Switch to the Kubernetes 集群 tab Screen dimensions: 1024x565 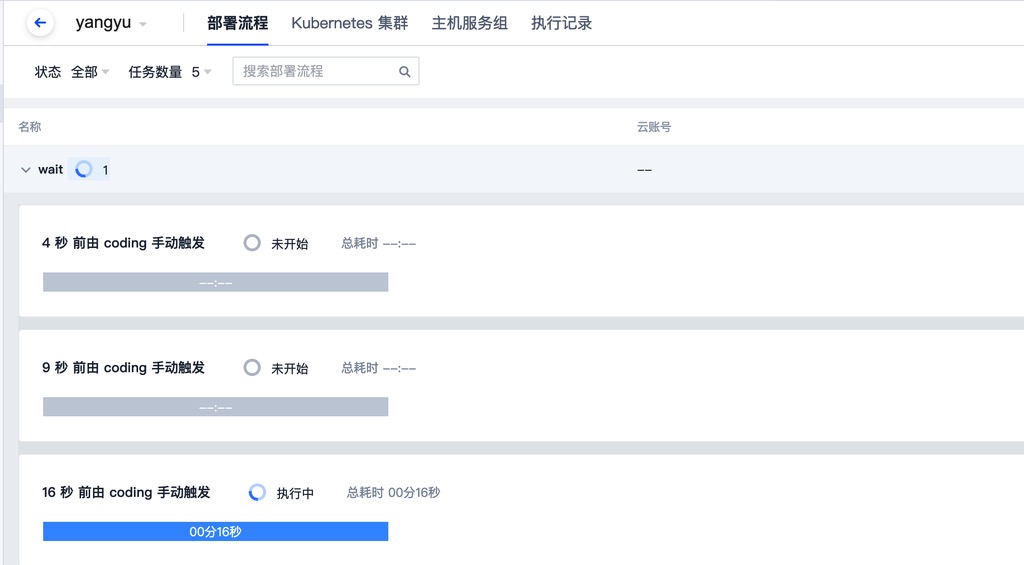pyautogui.click(x=349, y=23)
